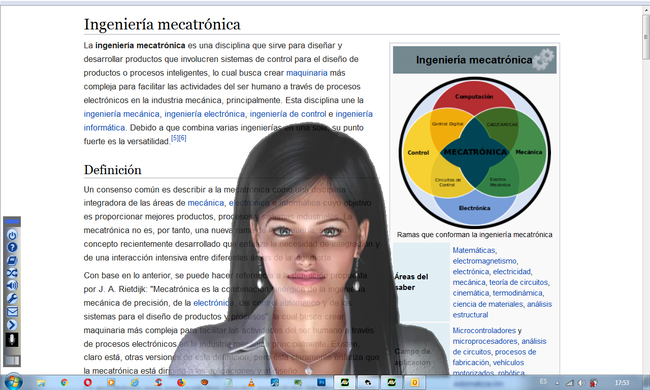
Task: Click the volume icon in the system tray
Action: click(581, 383)
